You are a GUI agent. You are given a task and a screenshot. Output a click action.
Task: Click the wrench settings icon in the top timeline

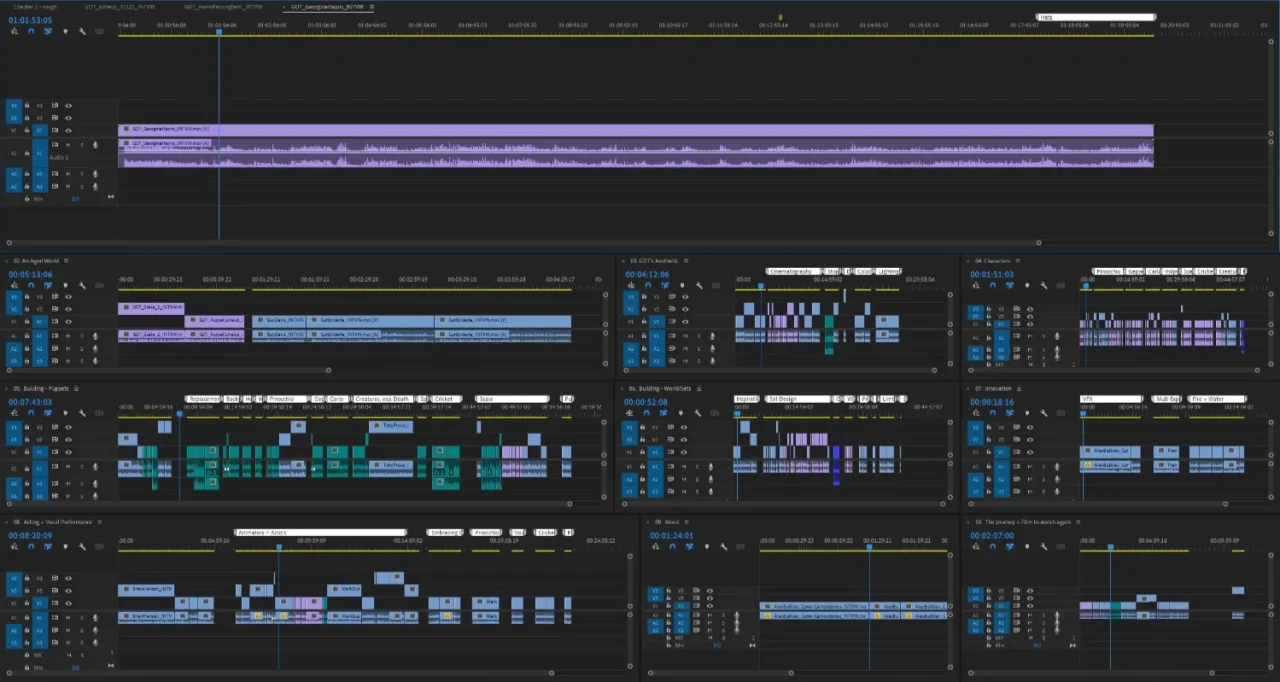pyautogui.click(x=82, y=32)
